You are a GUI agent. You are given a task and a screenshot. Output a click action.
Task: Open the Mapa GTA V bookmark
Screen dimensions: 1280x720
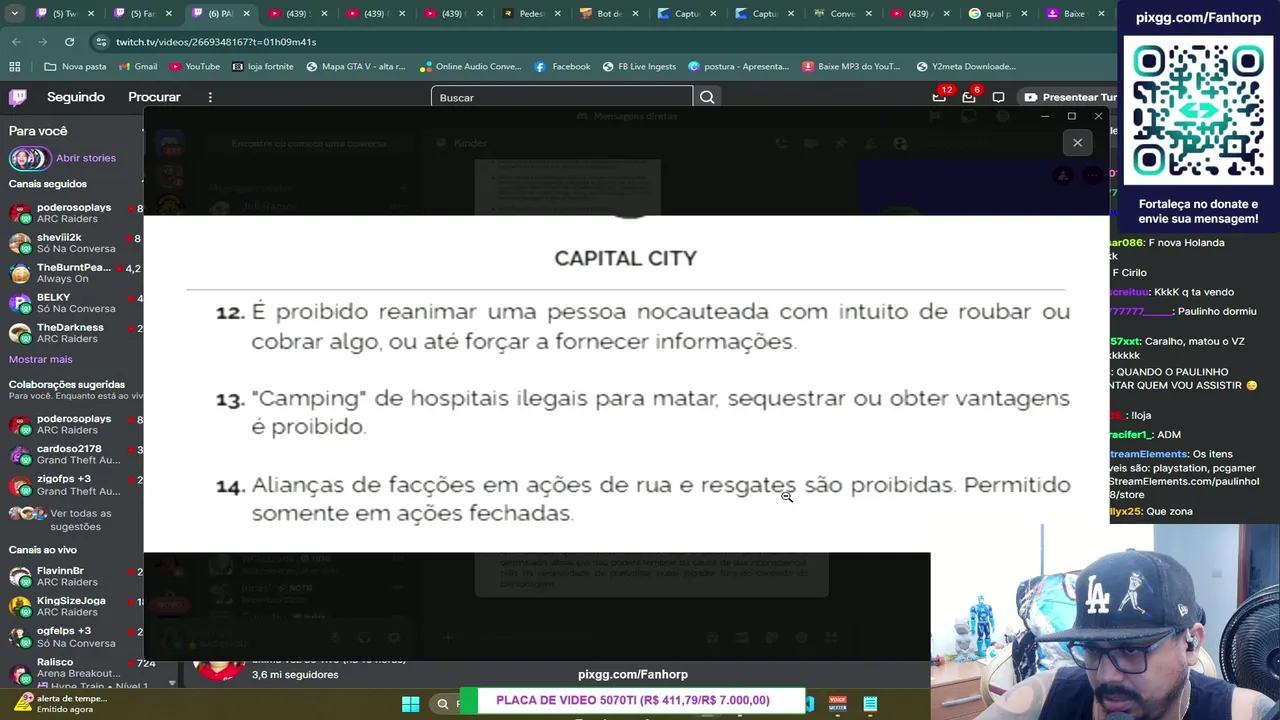[356, 67]
